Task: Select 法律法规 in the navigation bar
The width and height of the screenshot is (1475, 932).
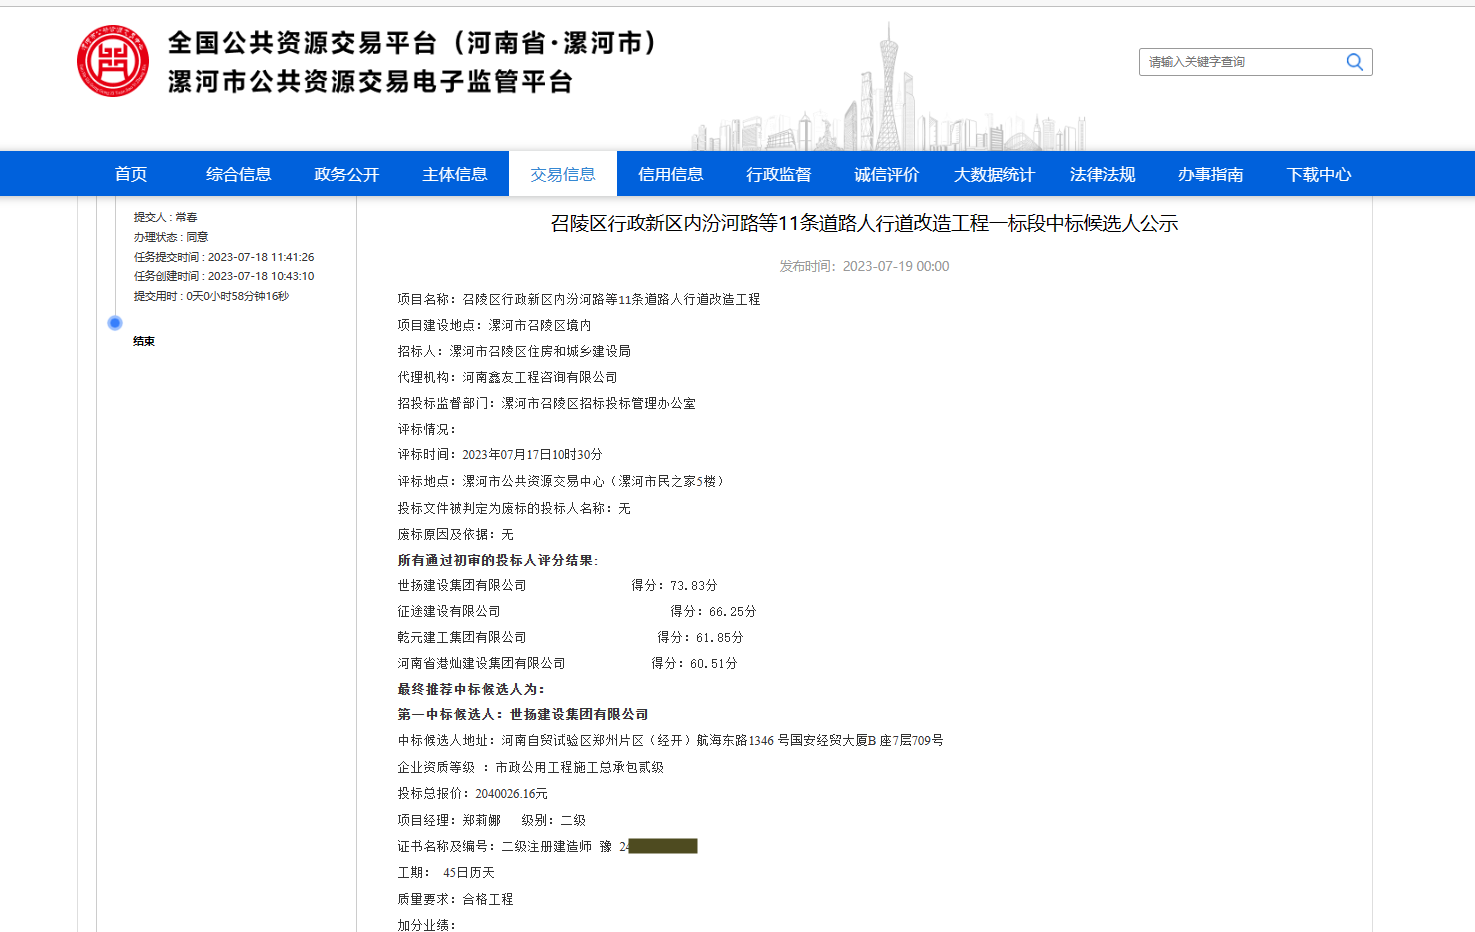Action: 1102,173
